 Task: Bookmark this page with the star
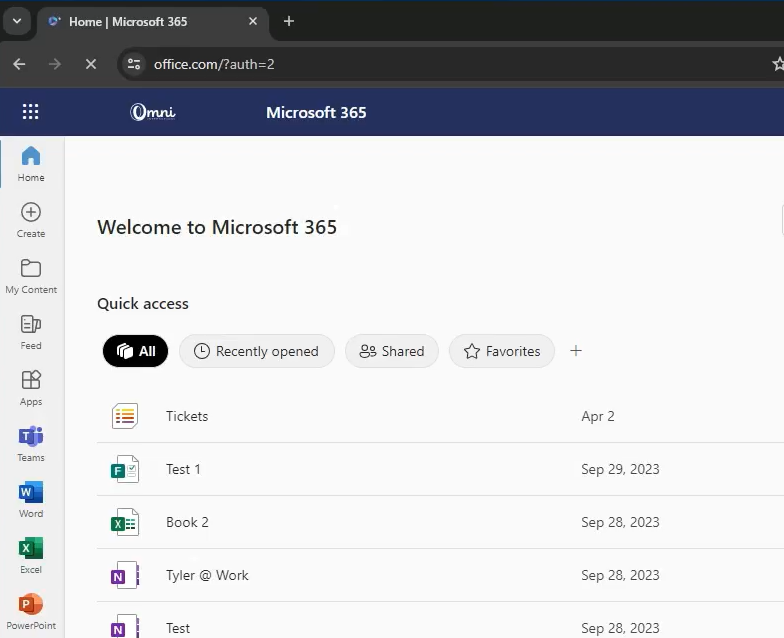coord(778,64)
